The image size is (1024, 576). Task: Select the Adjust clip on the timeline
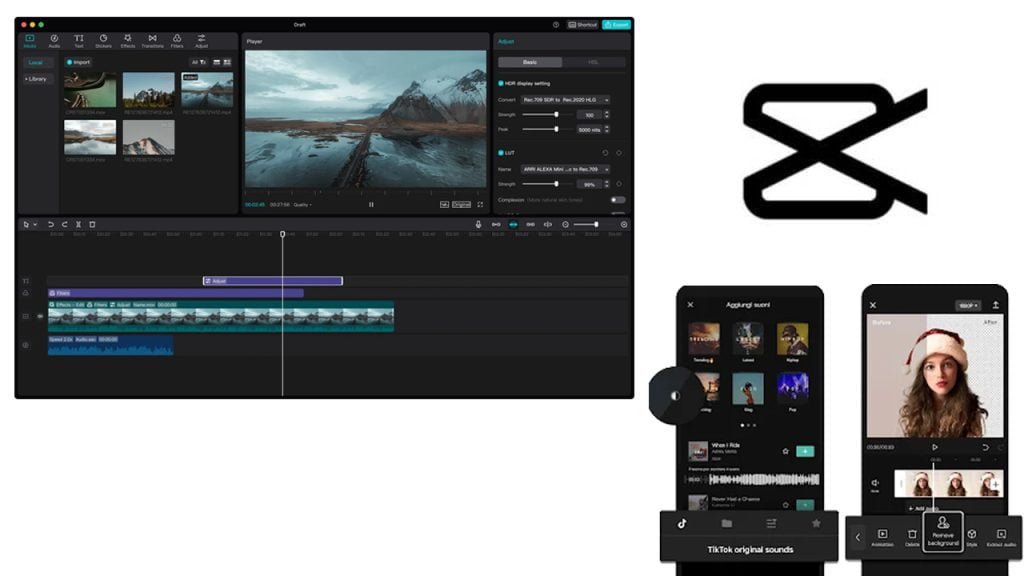pos(273,281)
